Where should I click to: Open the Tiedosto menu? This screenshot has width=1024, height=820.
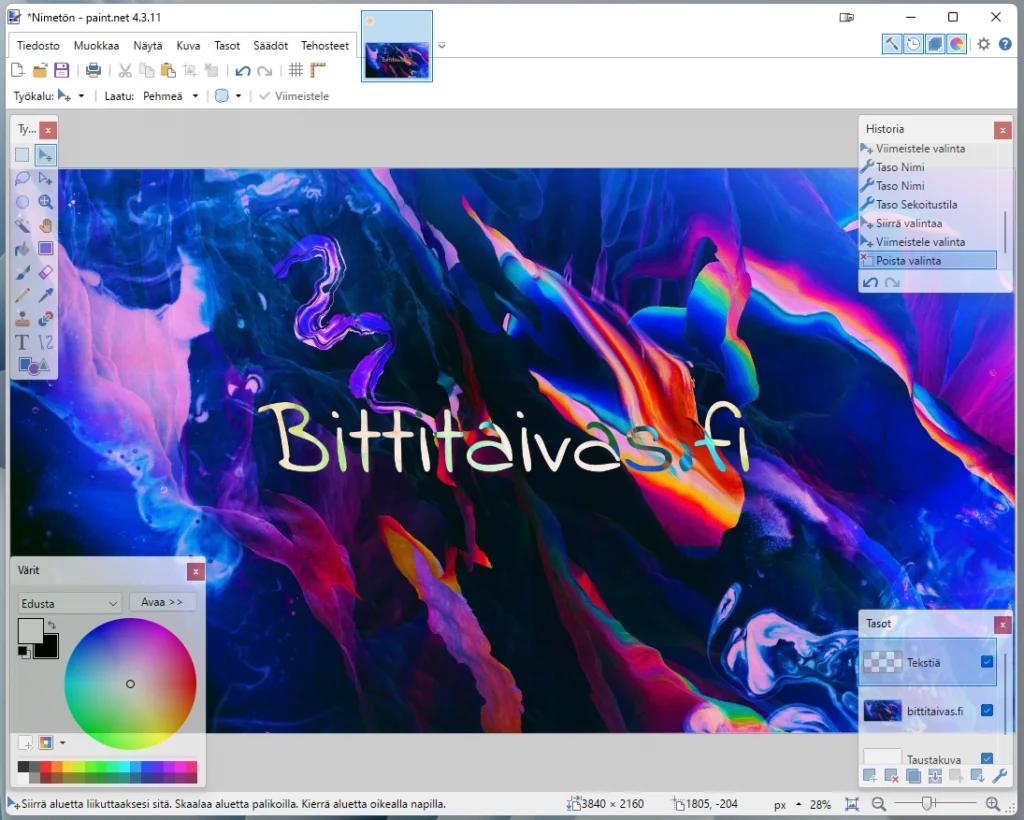coord(38,46)
